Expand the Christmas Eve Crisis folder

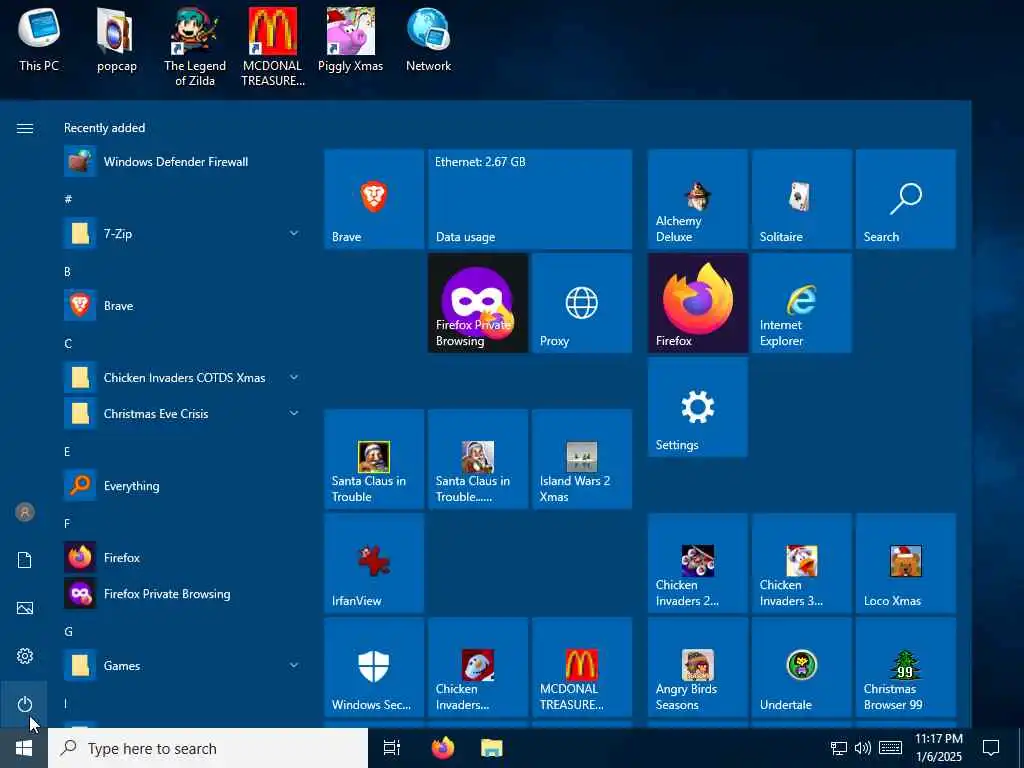pyautogui.click(x=183, y=413)
